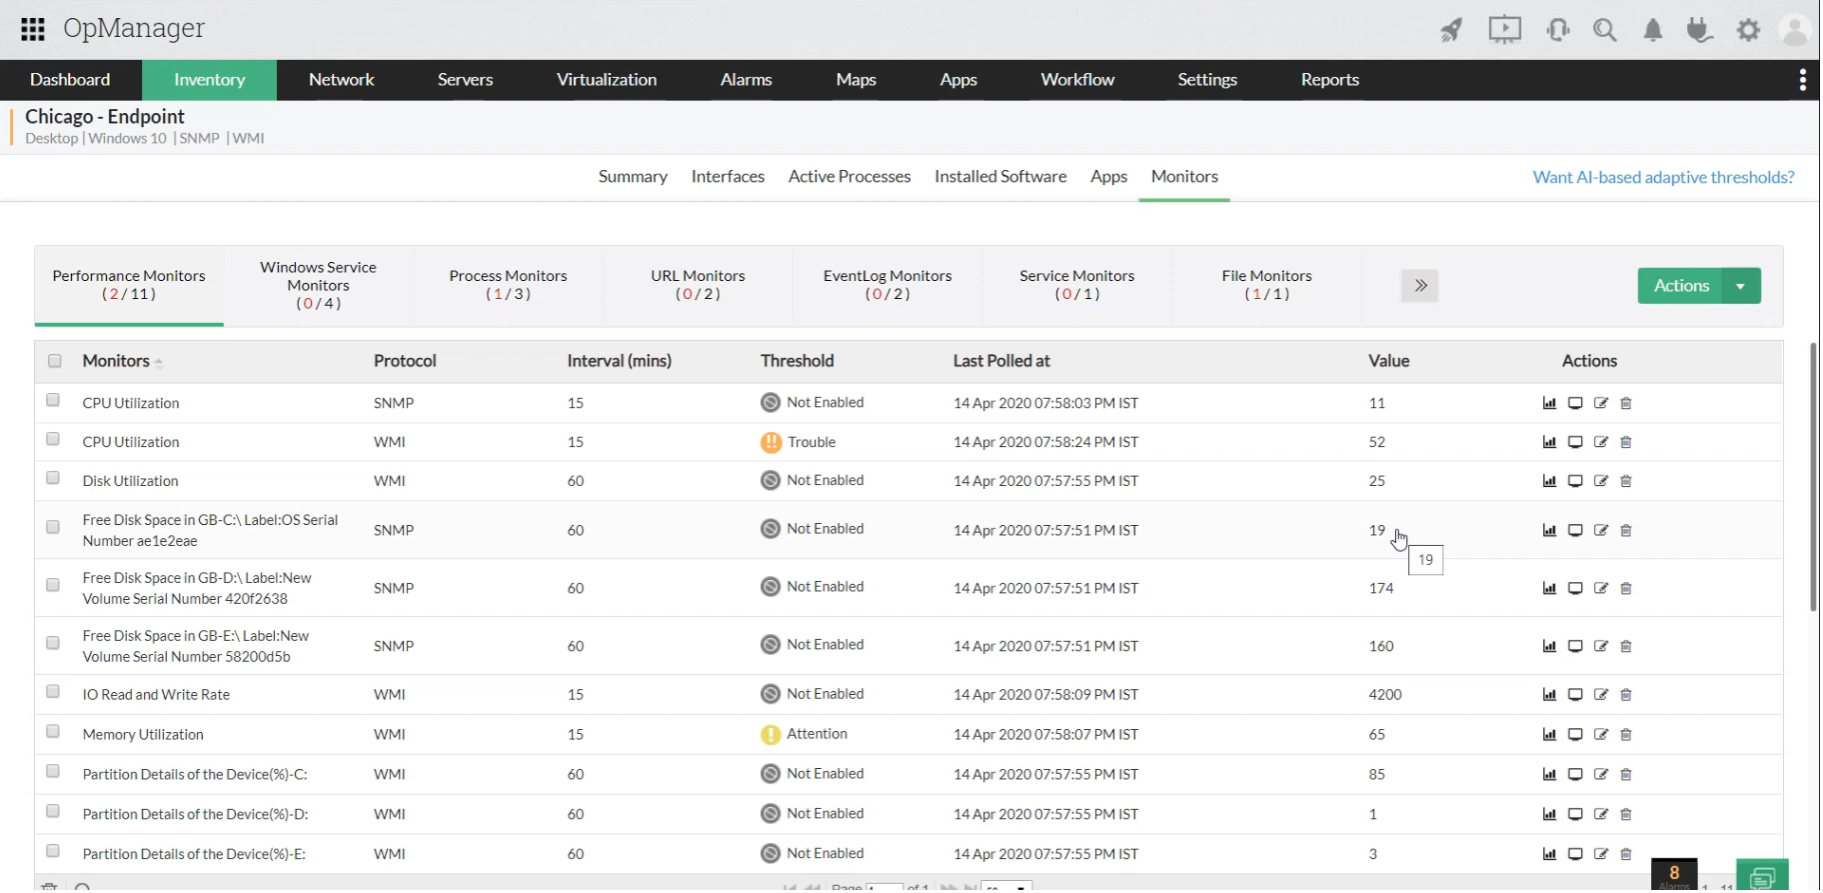Image resolution: width=1823 pixels, height=893 pixels.
Task: Open the 8 Alarms counter badge
Action: pyautogui.click(x=1674, y=876)
